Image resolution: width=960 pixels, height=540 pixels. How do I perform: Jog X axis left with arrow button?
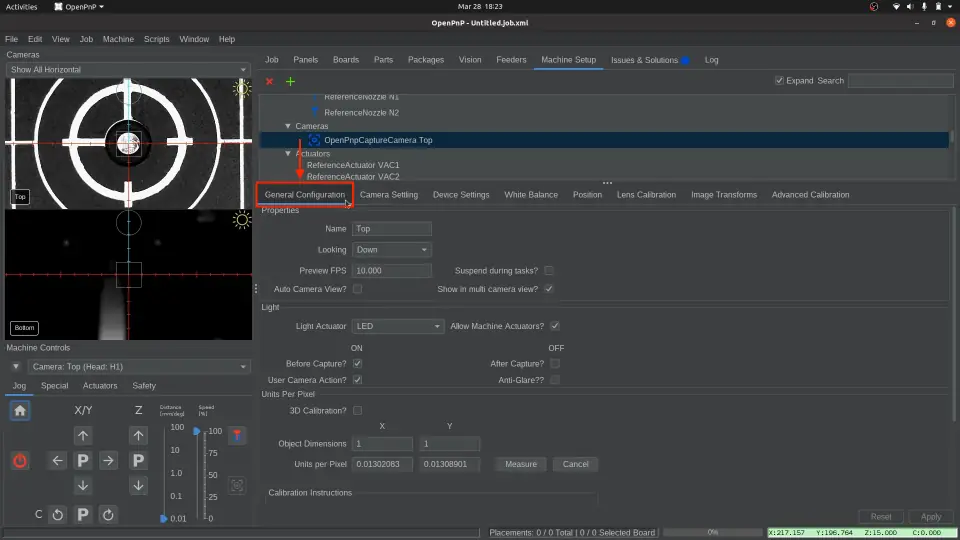point(57,460)
